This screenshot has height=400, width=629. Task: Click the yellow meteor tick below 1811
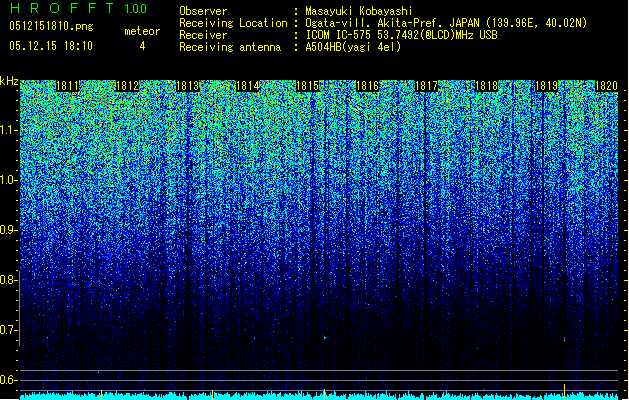[101, 394]
